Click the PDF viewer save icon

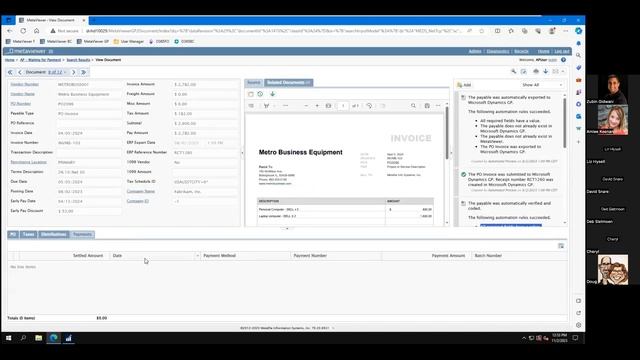click(x=427, y=106)
